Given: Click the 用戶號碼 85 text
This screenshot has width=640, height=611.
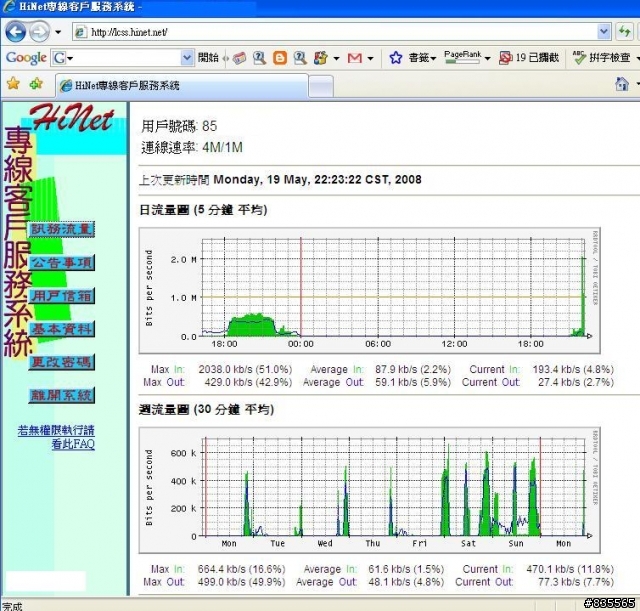Looking at the screenshot, I should [x=179, y=126].
